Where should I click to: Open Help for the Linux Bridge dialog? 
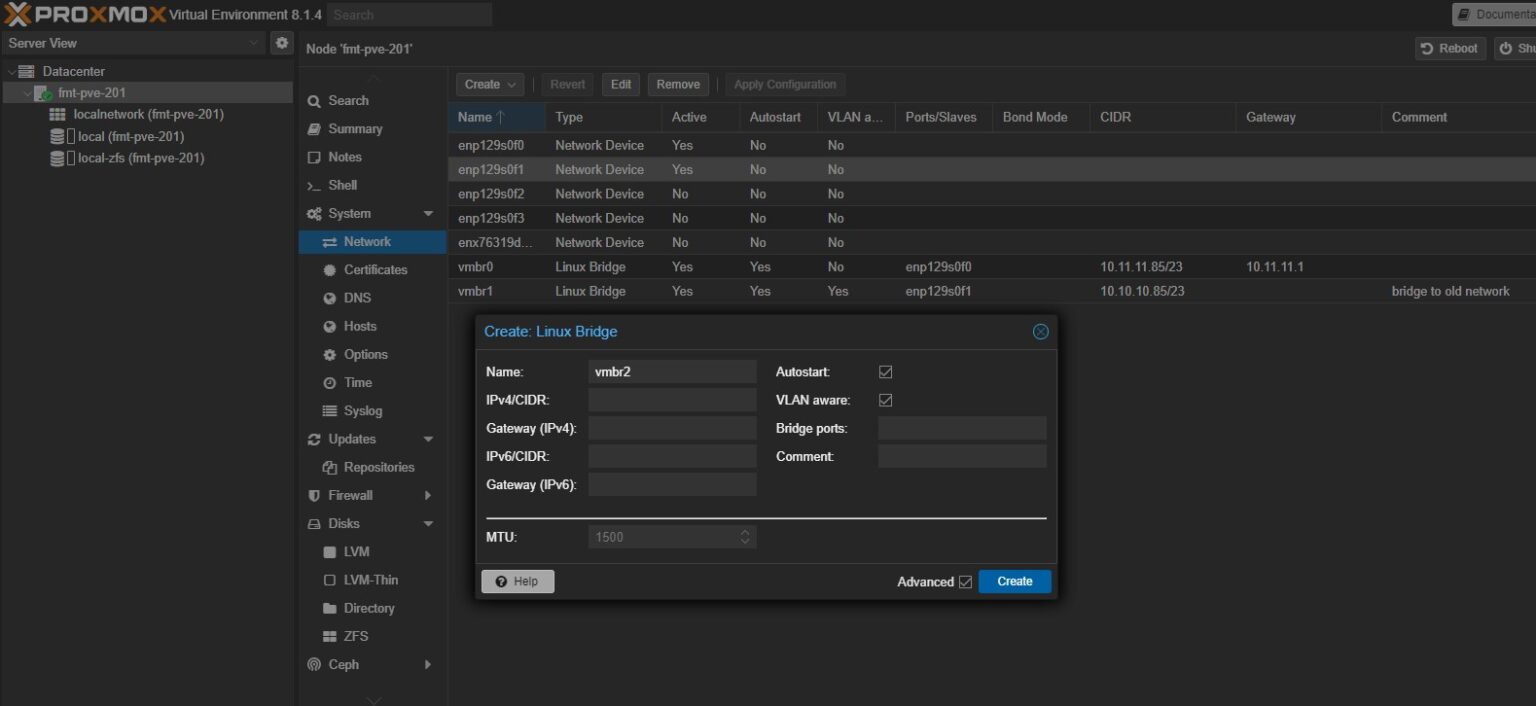point(517,581)
